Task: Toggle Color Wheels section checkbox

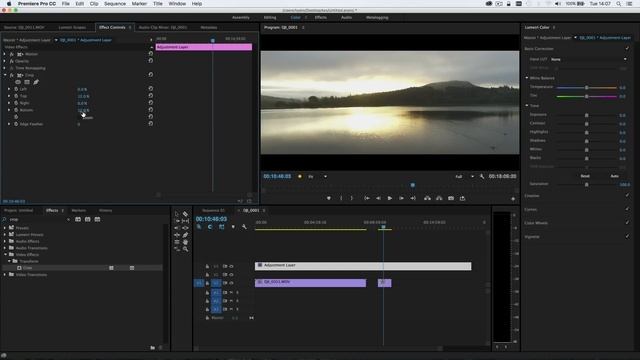Action: coord(627,222)
